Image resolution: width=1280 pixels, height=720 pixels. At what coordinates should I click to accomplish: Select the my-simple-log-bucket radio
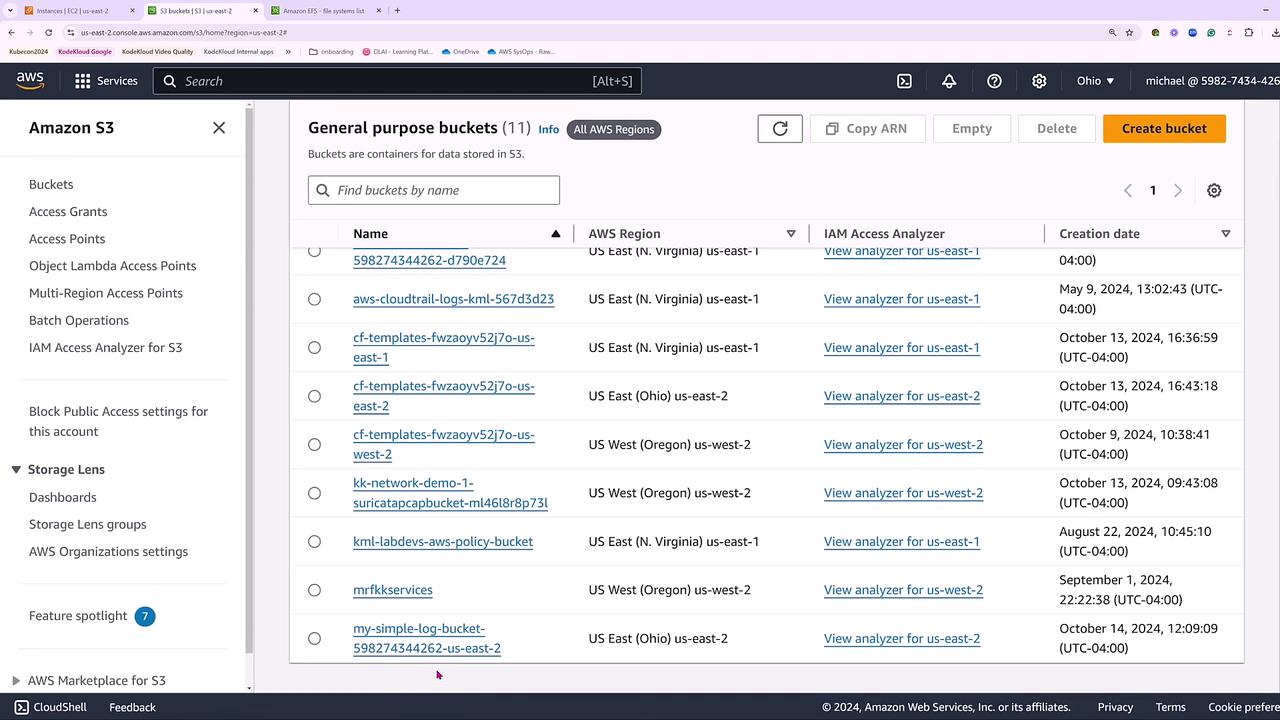(x=314, y=638)
